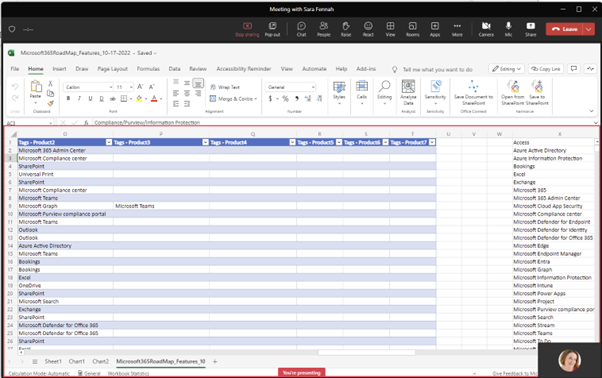Open the font colour picker
This screenshot has width=602, height=378.
pyautogui.click(x=154, y=99)
